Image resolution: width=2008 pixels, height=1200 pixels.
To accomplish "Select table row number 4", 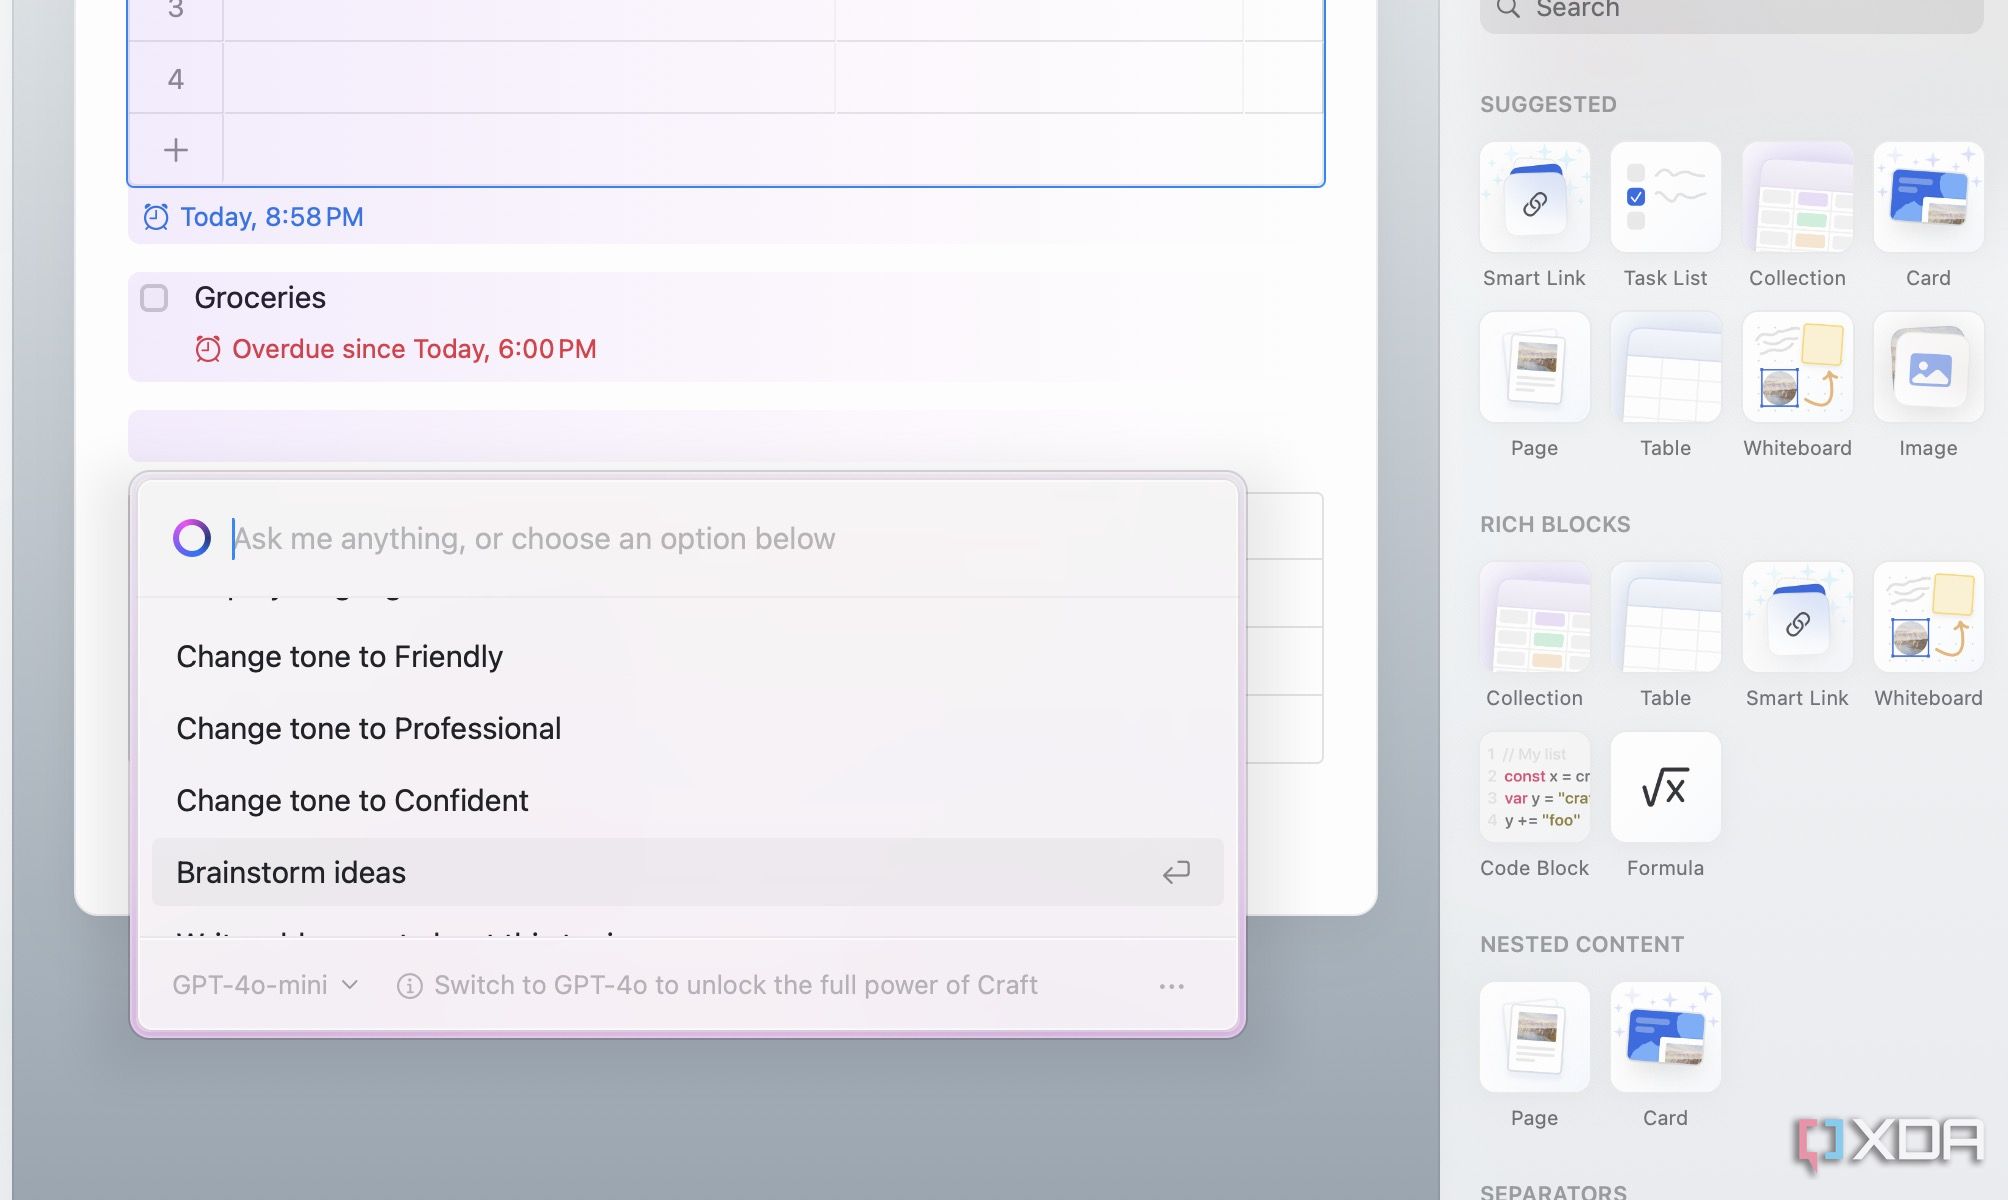I will [176, 79].
